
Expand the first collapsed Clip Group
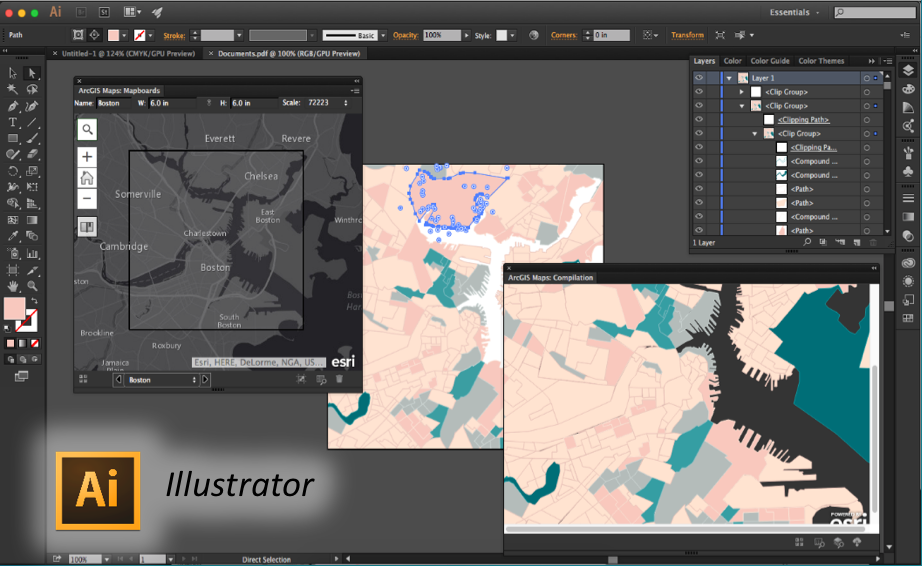[742, 92]
